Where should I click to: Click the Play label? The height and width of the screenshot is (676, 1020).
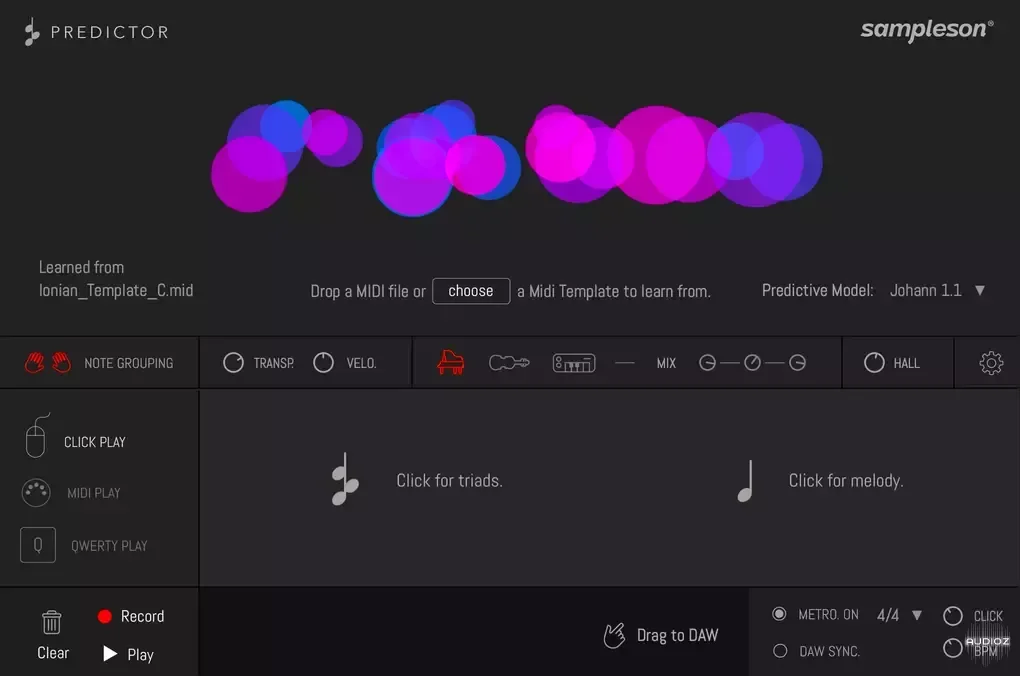[x=141, y=655]
